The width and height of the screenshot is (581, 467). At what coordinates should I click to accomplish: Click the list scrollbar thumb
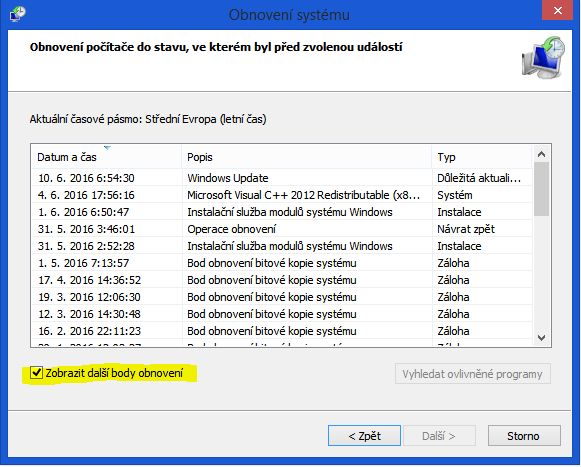pos(541,189)
